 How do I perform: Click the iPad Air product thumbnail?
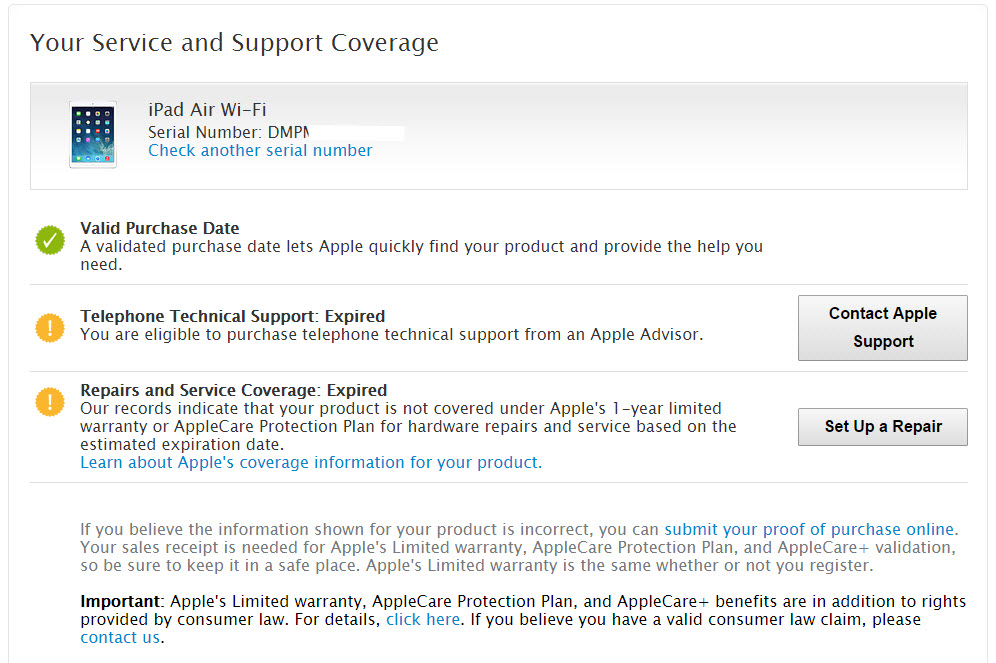[92, 134]
